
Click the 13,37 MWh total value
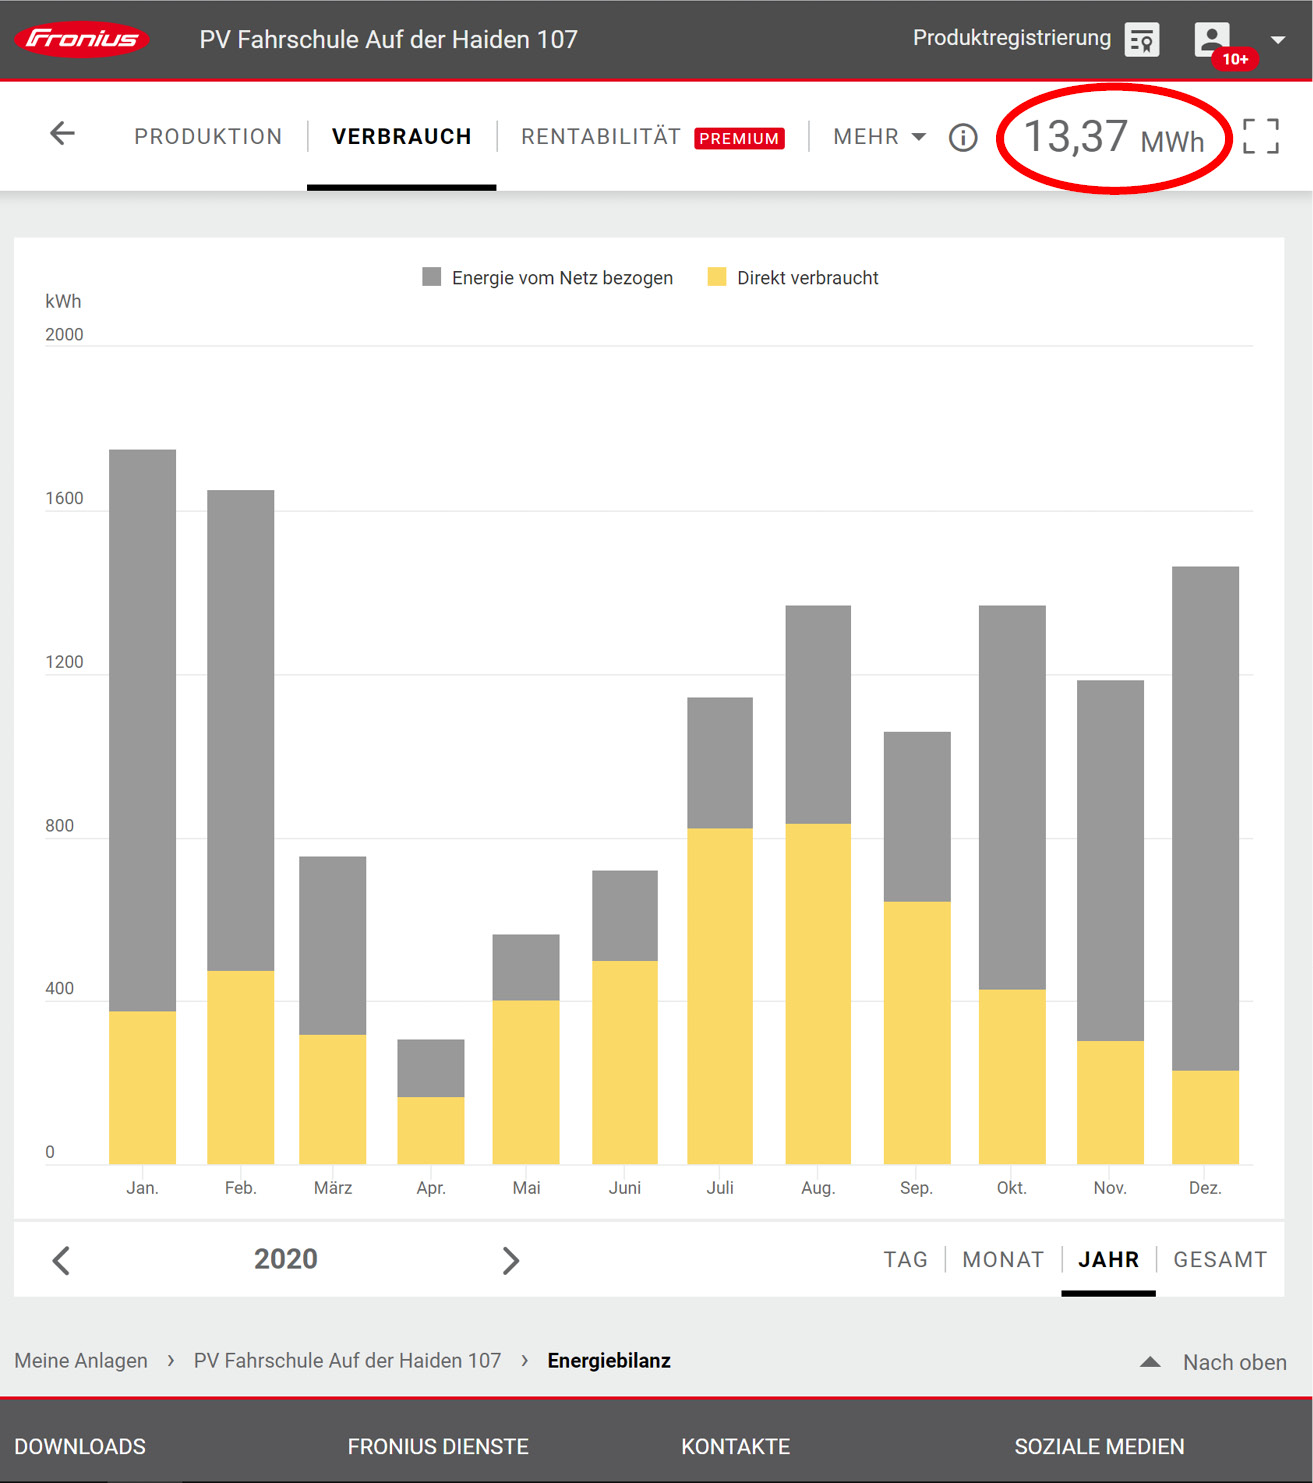[x=1114, y=137]
